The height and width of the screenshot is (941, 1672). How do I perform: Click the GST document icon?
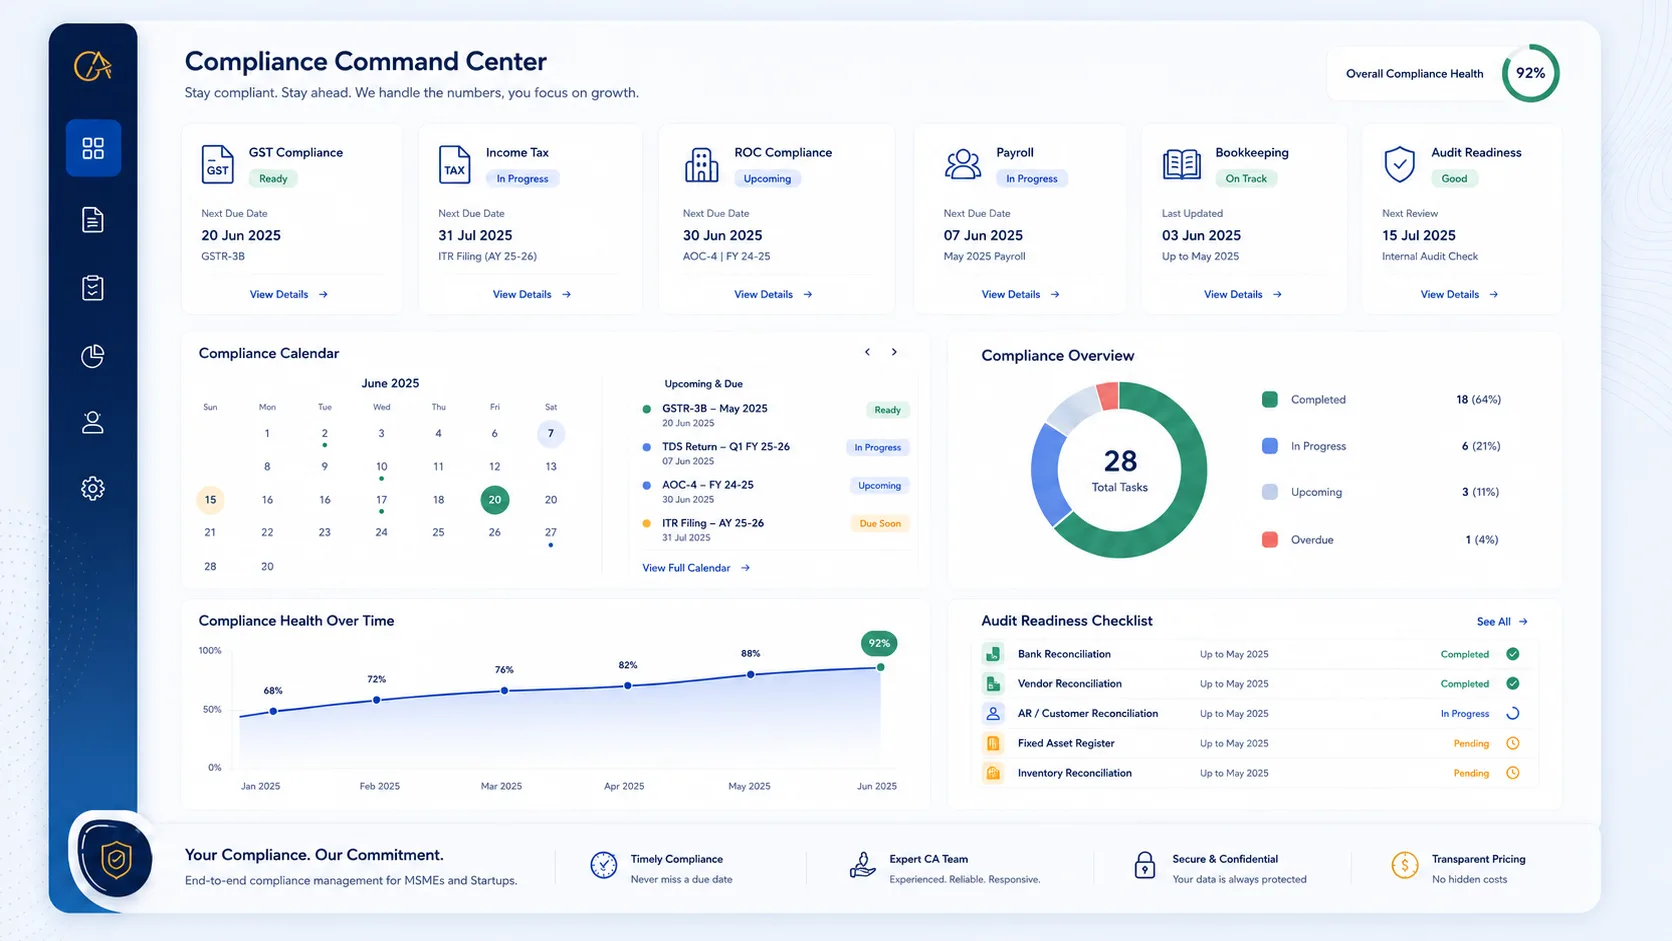[x=217, y=164]
